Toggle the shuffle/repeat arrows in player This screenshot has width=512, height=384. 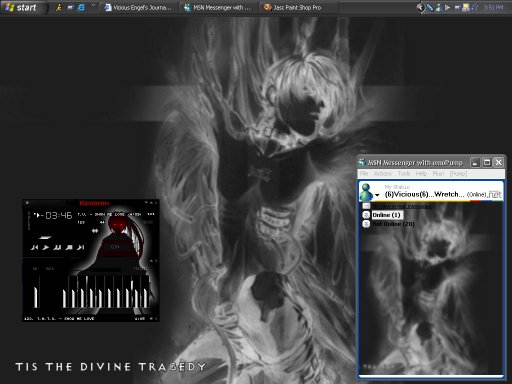[95, 231]
